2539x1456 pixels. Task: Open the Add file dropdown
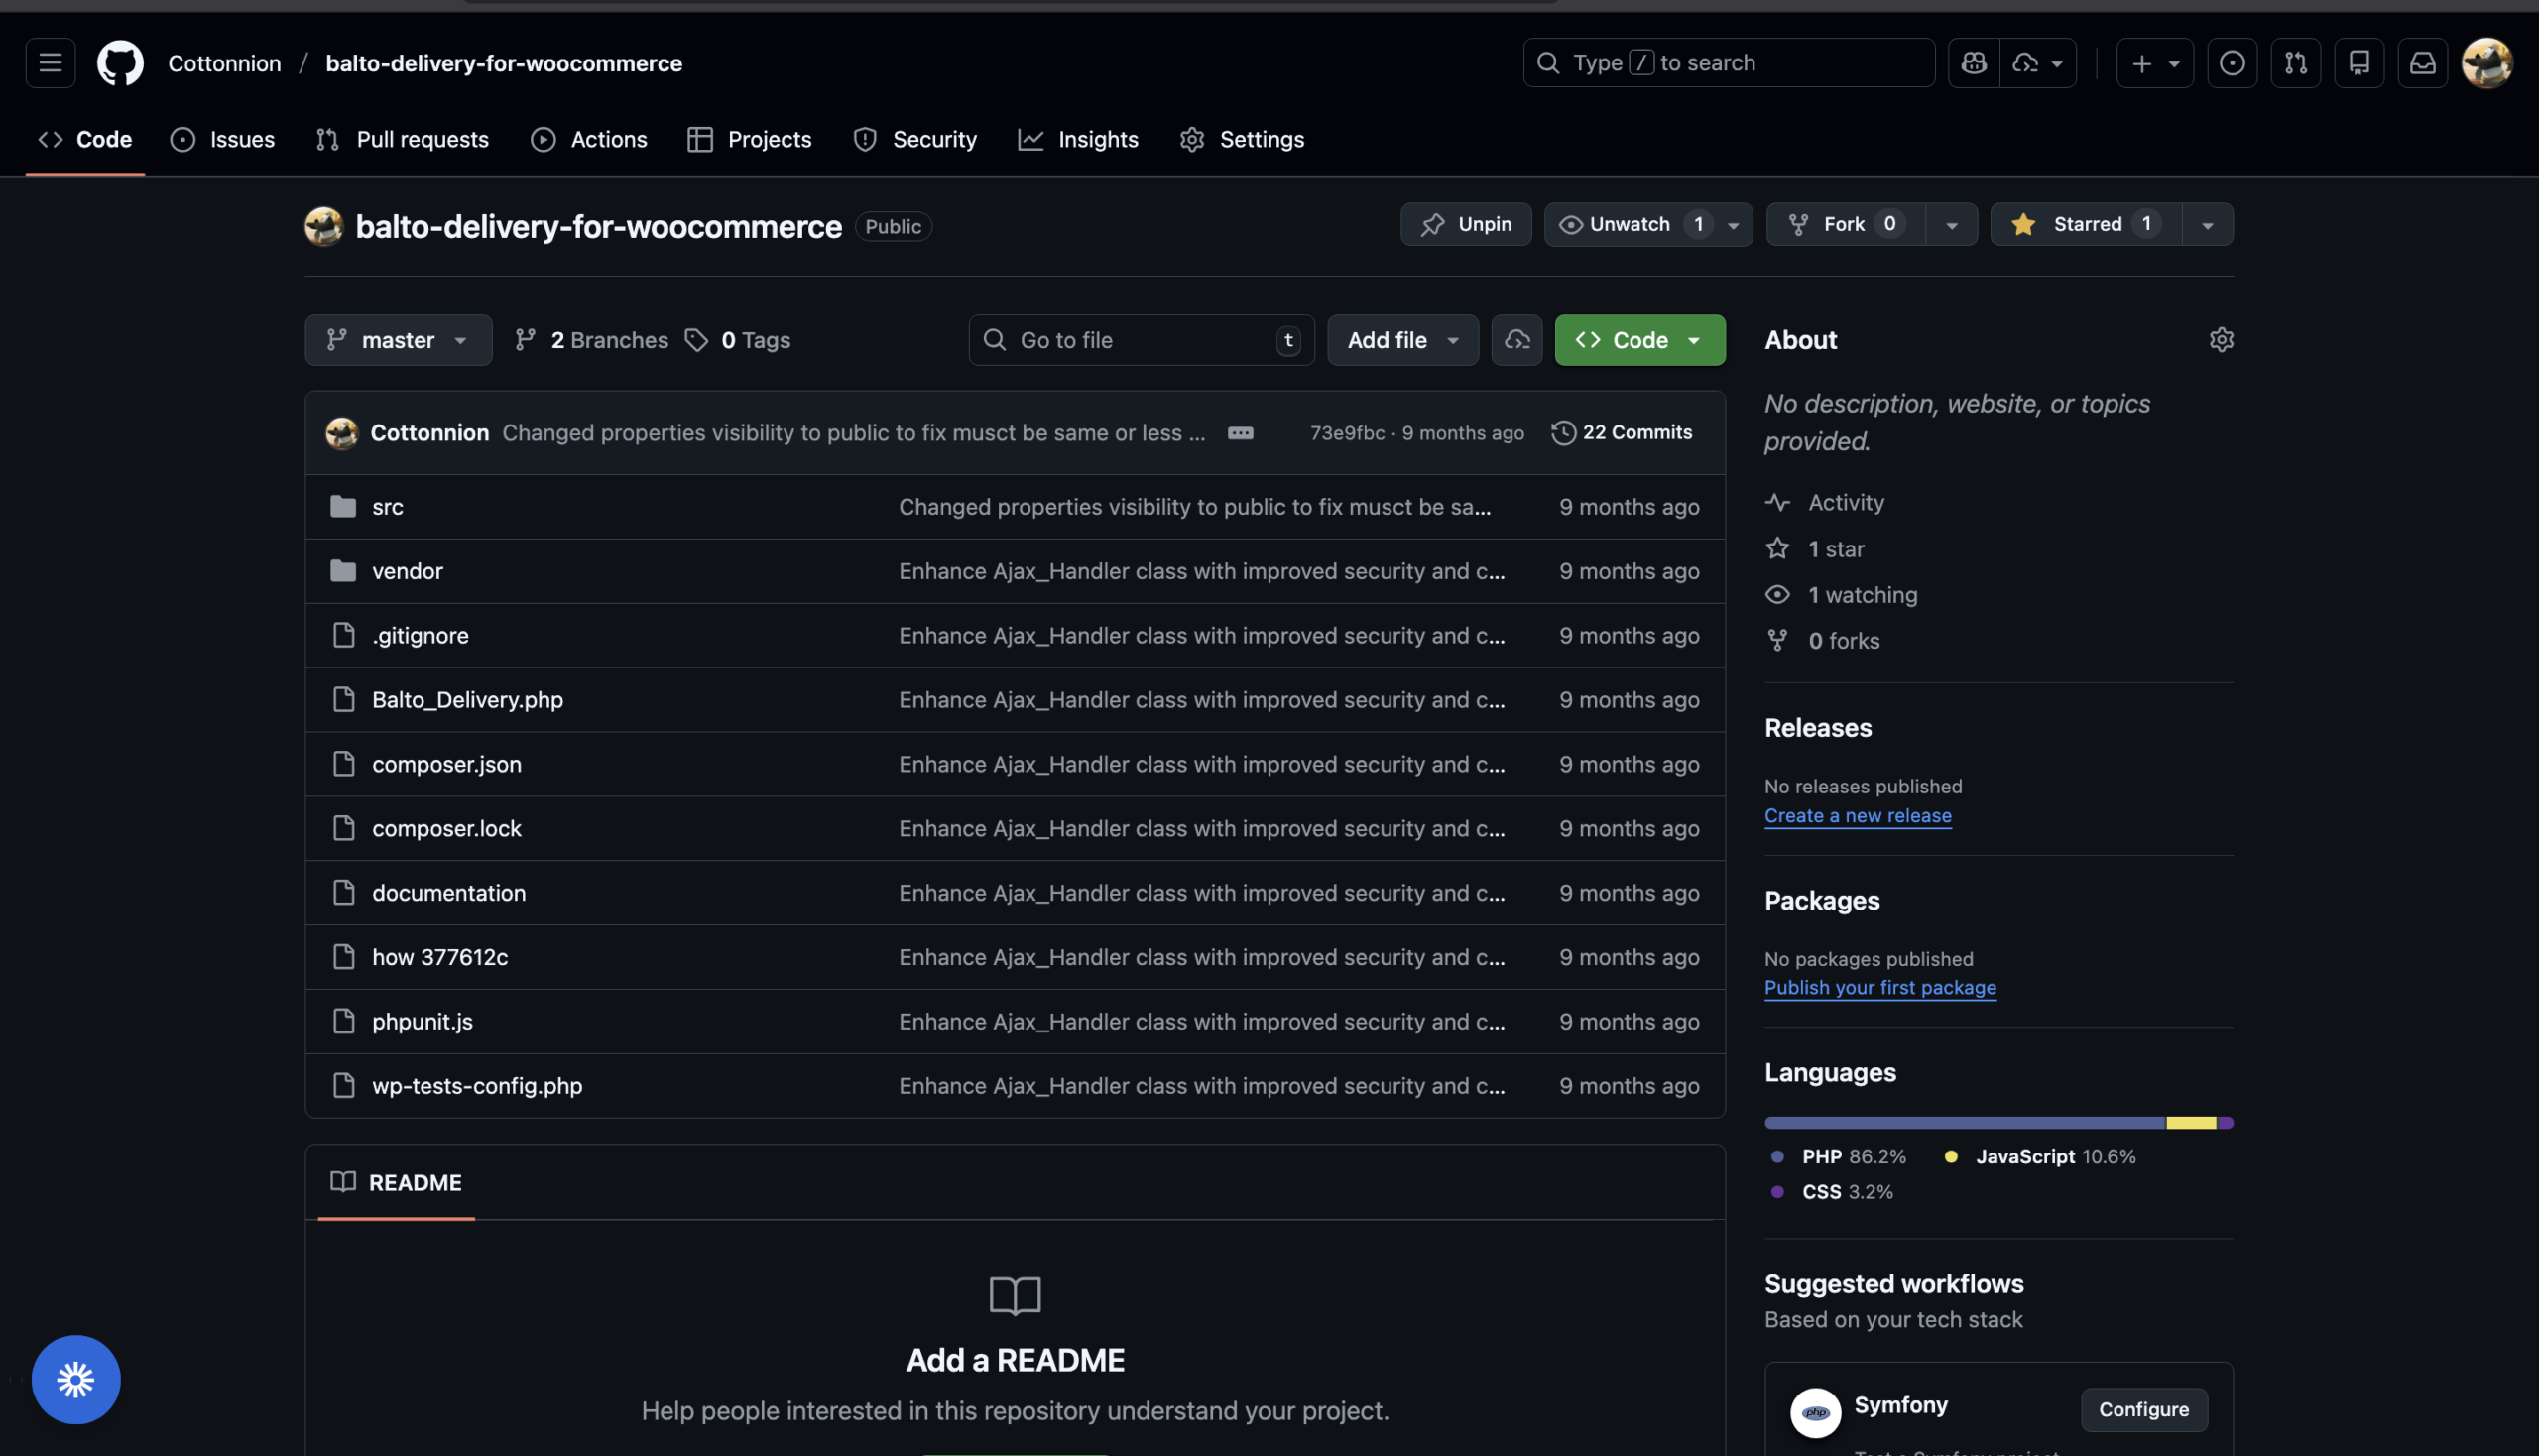[1402, 340]
